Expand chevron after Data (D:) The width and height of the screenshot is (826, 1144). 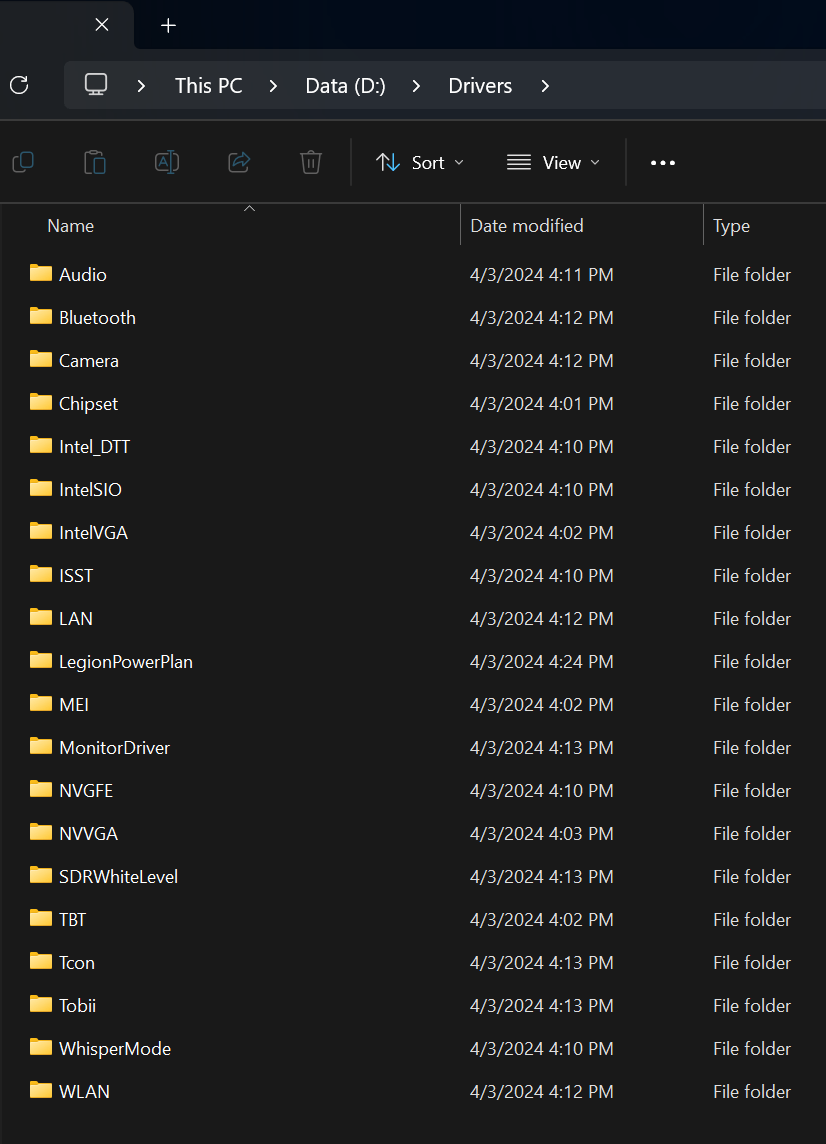tap(416, 86)
